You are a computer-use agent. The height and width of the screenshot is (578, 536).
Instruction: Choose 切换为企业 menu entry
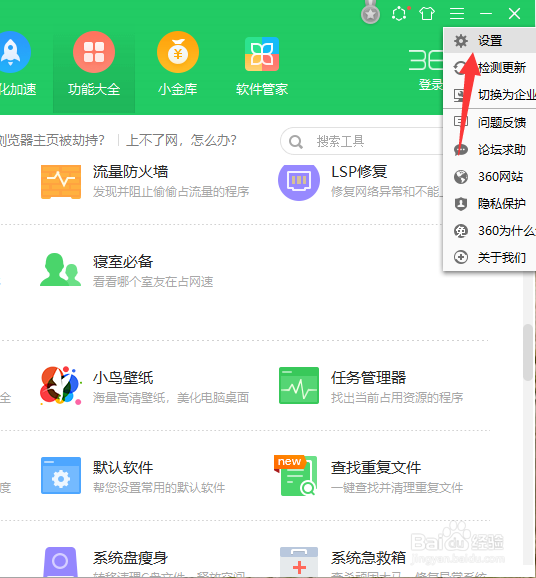490,95
